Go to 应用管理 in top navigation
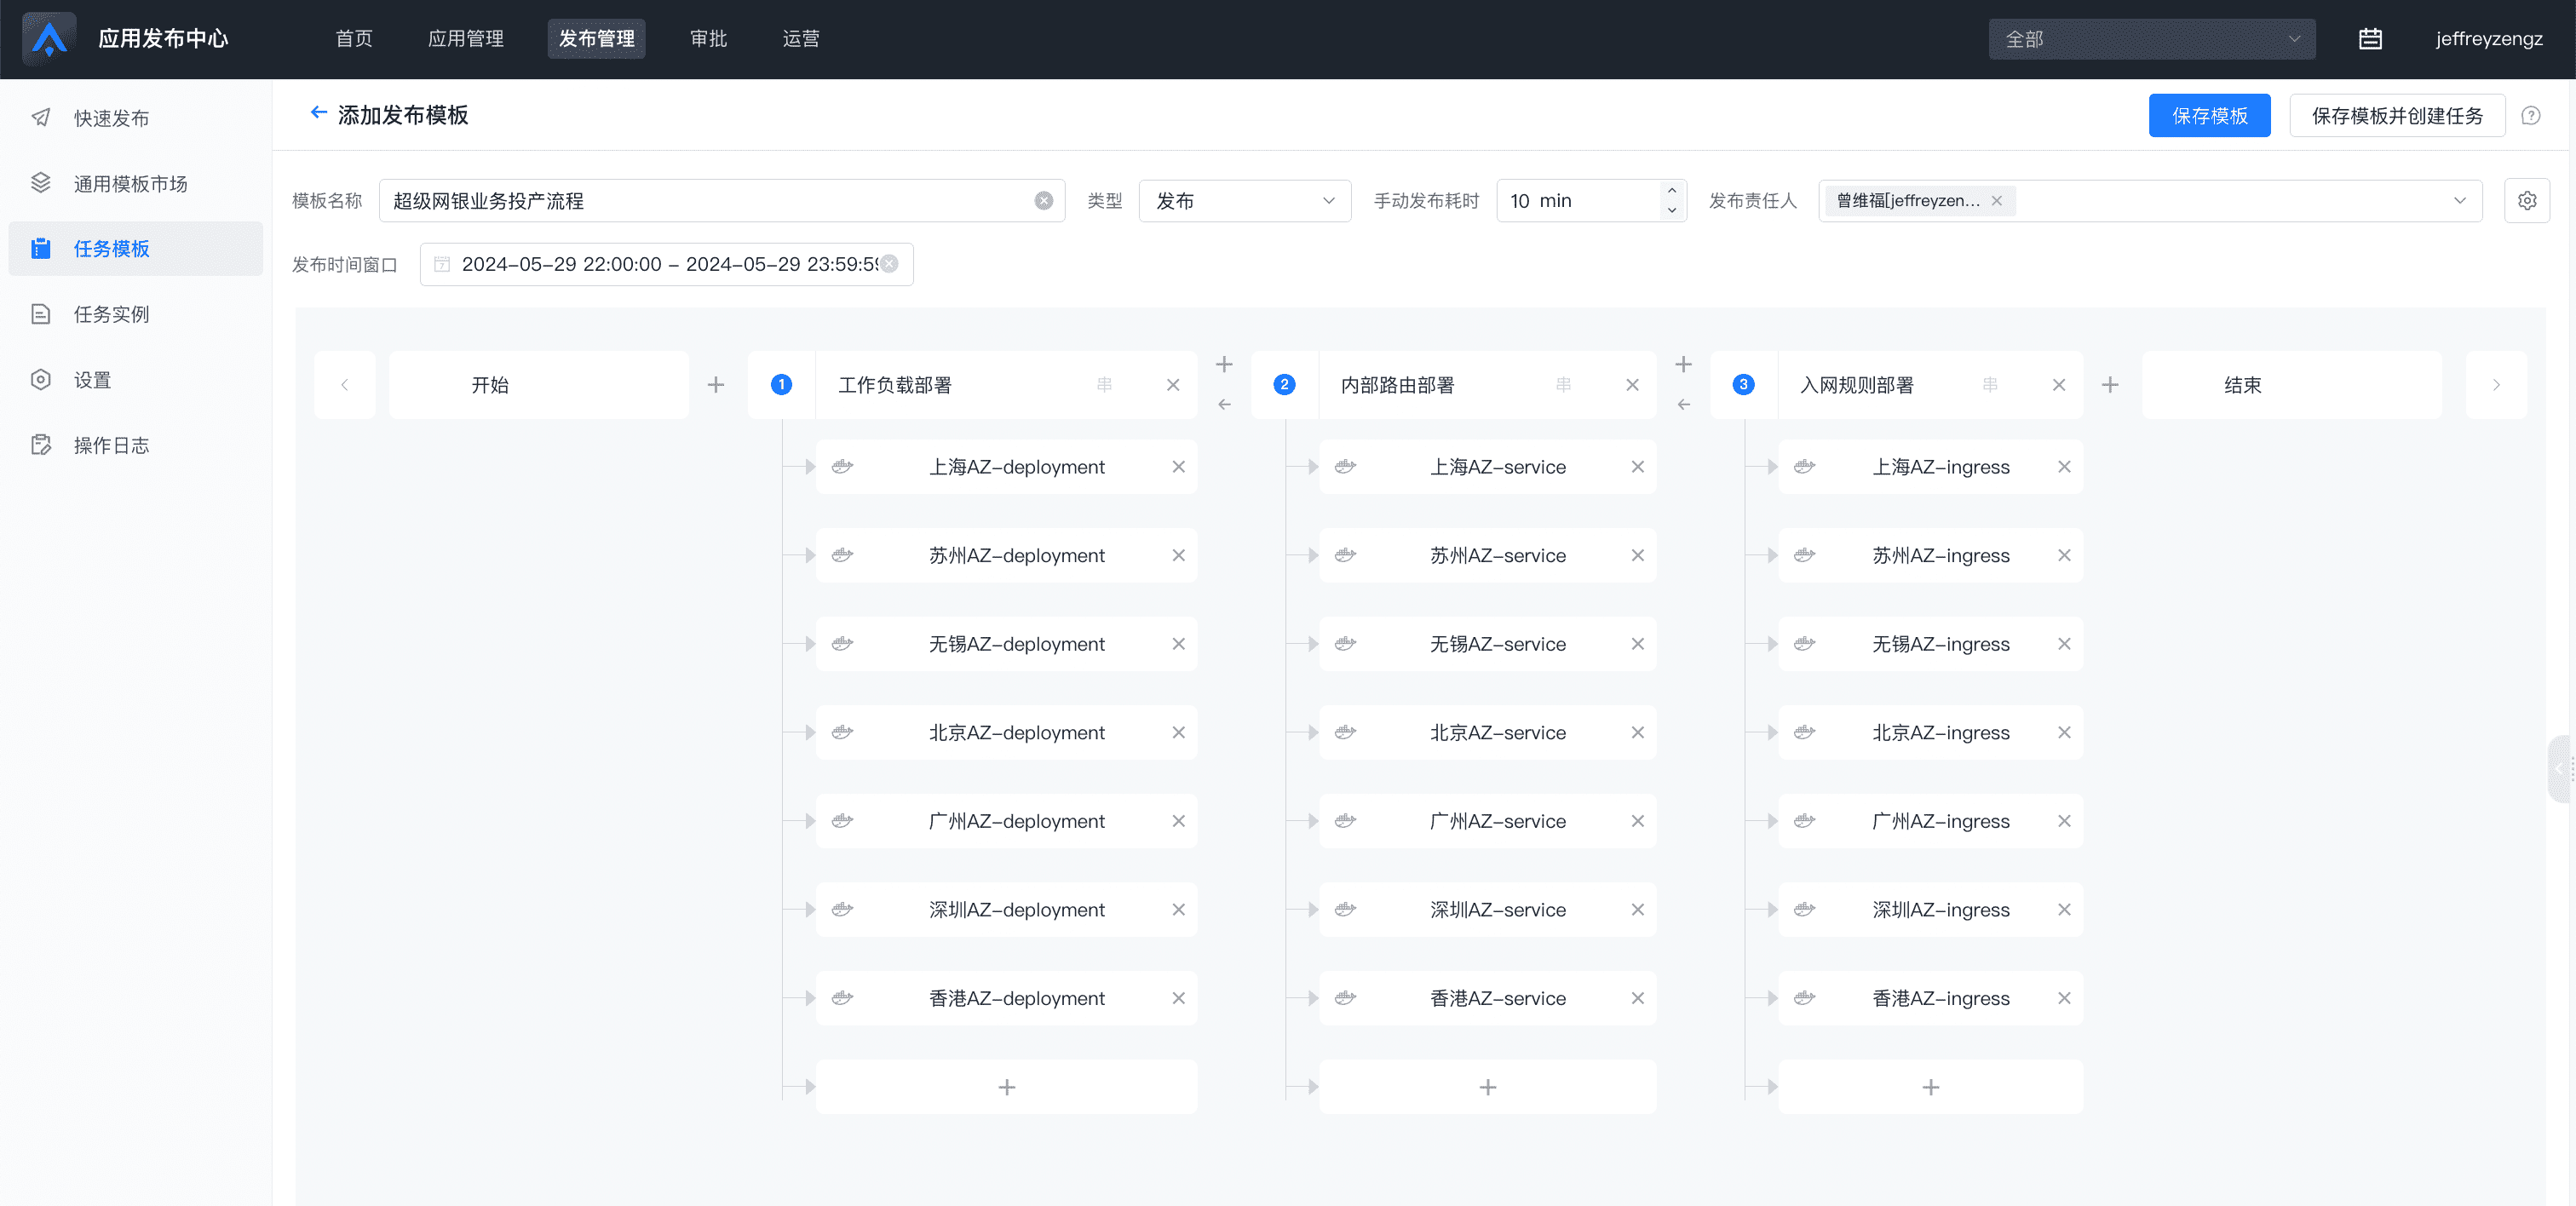Viewport: 2576px width, 1206px height. pos(466,39)
